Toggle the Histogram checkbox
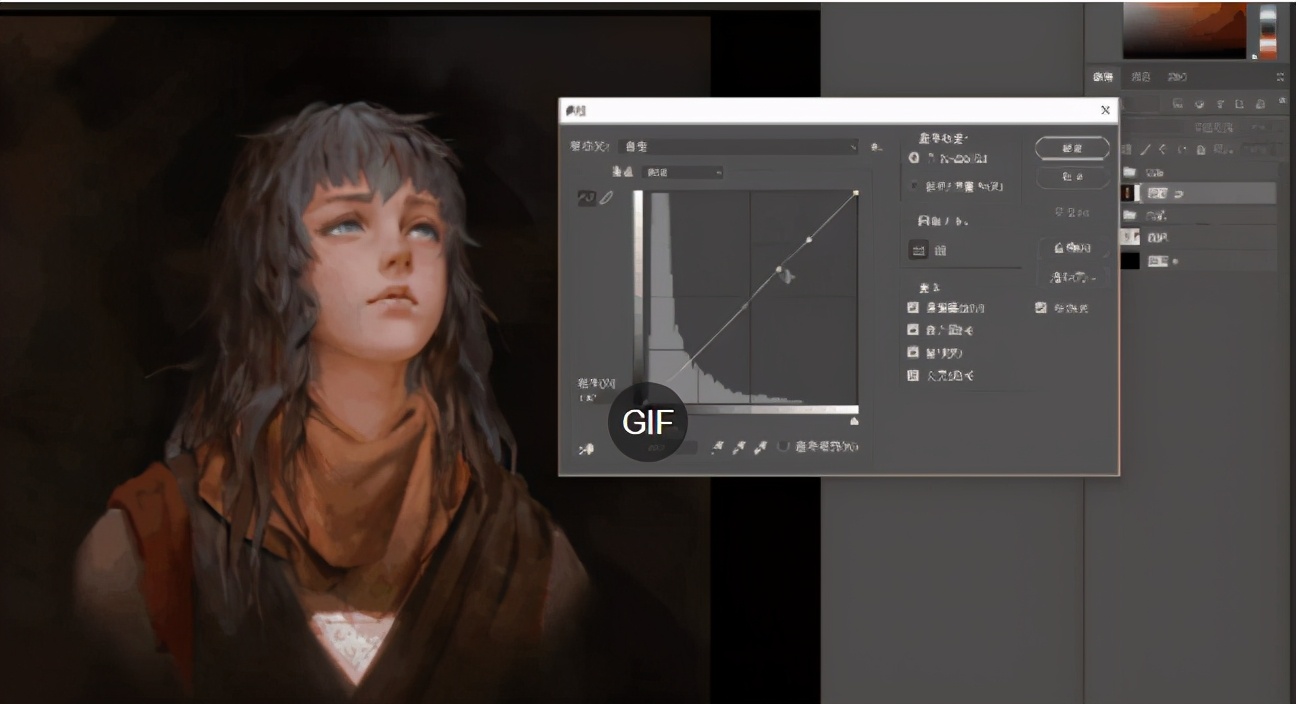Viewport: 1296px width, 704px height. [x=913, y=330]
